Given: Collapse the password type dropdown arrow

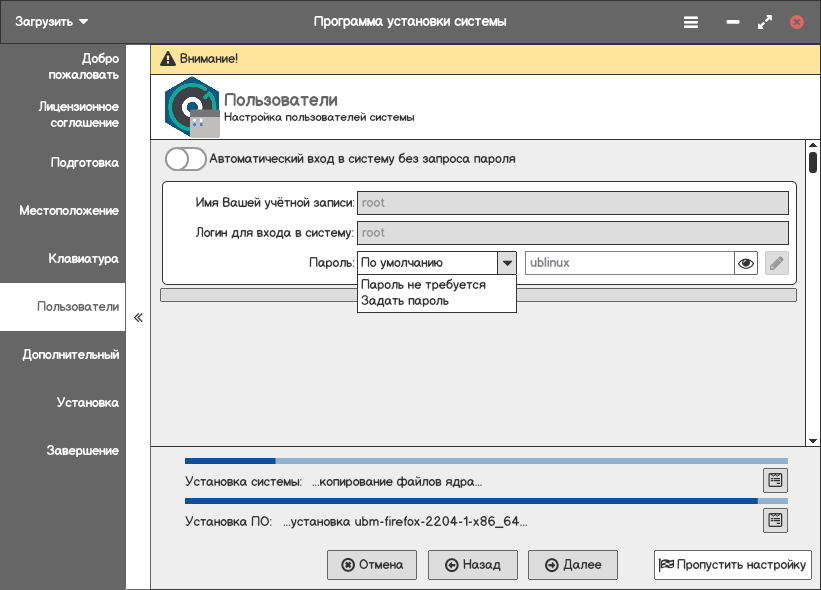Looking at the screenshot, I should click(x=507, y=263).
